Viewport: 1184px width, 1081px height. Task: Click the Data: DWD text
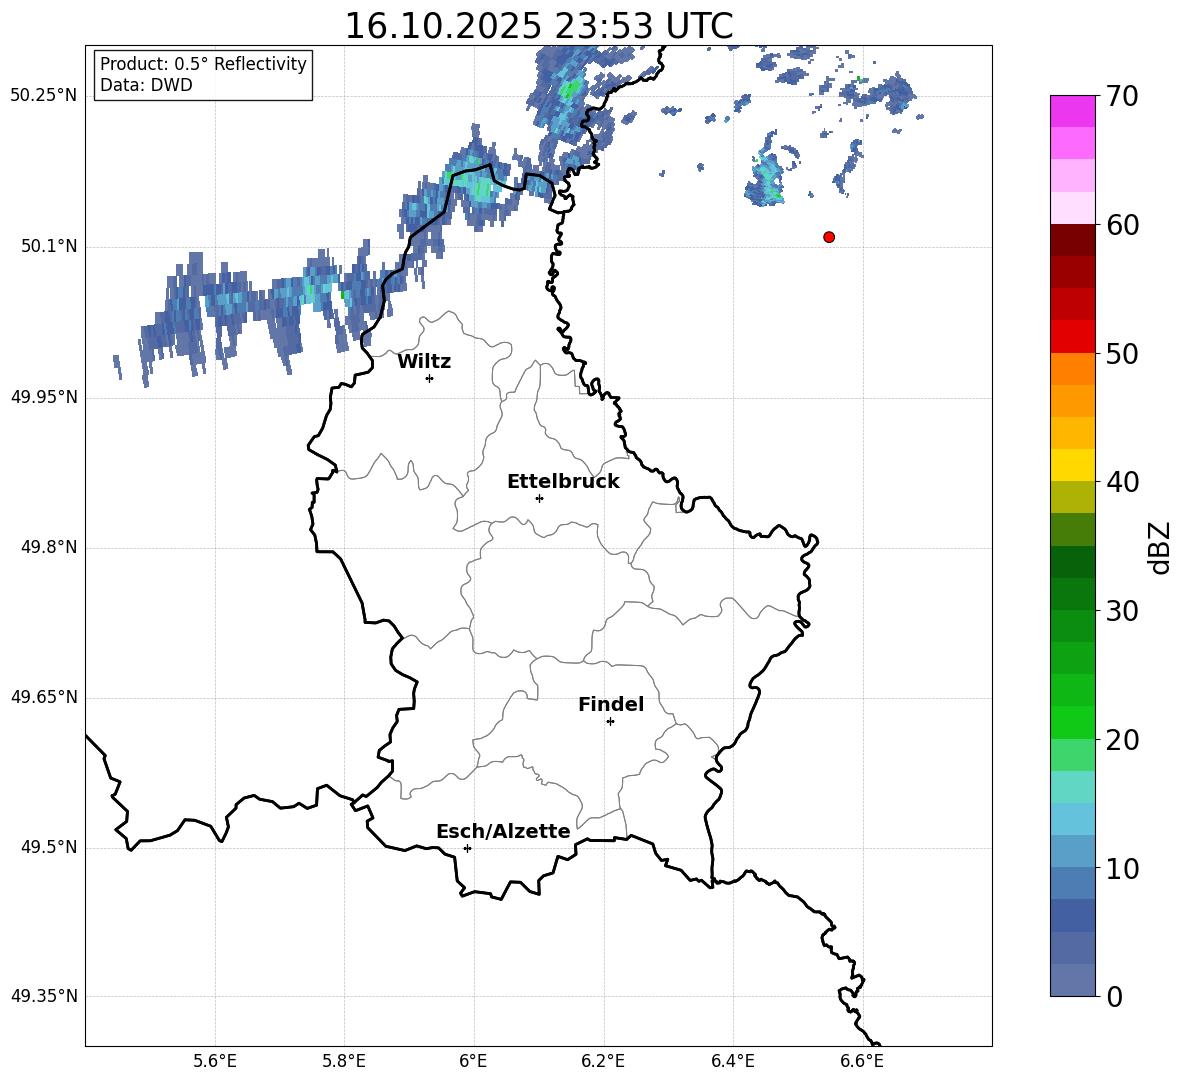pyautogui.click(x=146, y=85)
